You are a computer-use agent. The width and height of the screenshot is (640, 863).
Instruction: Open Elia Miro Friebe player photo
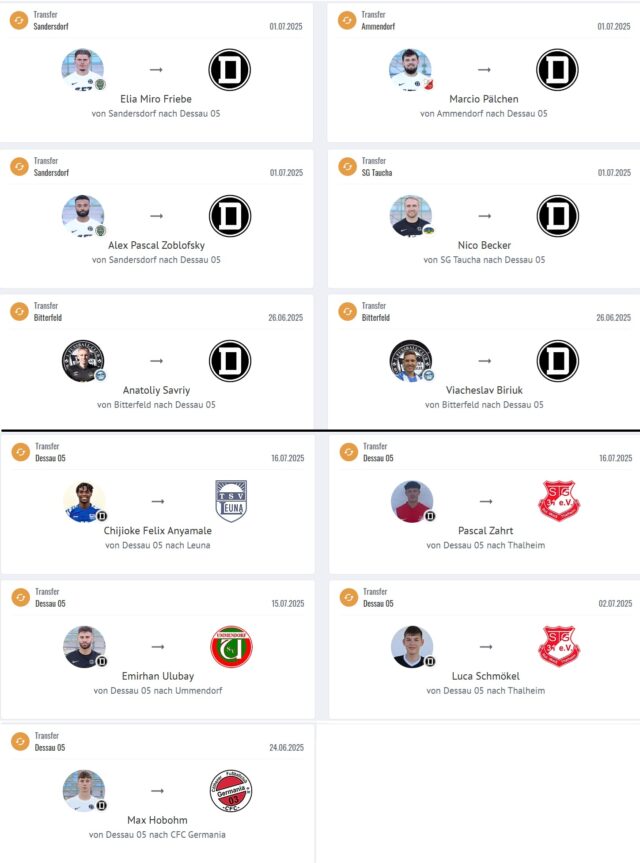pos(83,70)
